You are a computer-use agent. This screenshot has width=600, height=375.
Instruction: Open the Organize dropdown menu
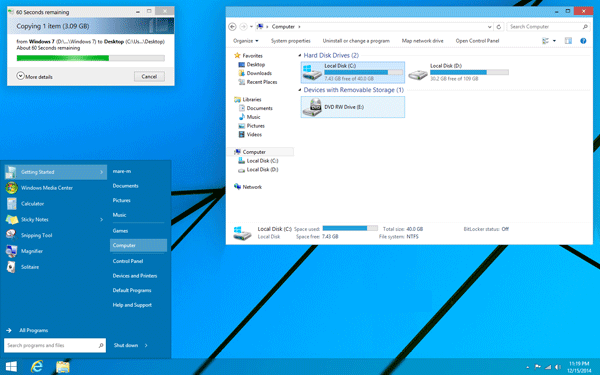click(246, 41)
